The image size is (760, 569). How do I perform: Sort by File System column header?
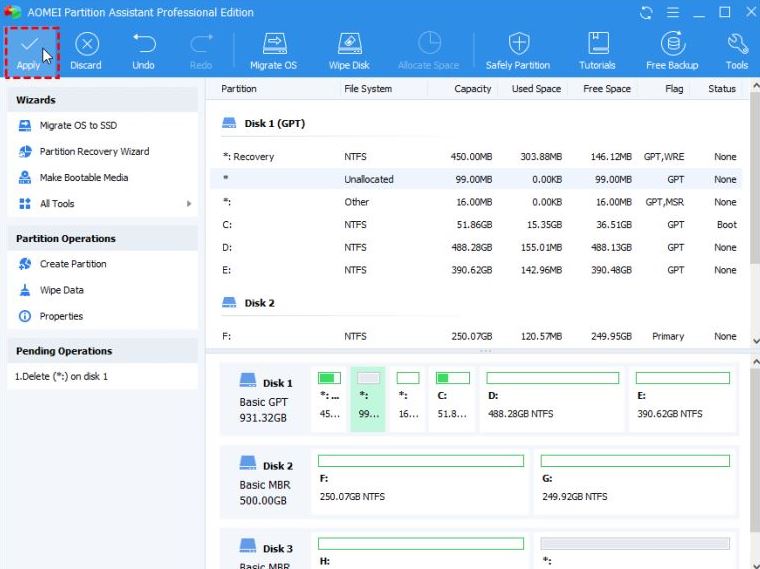tap(368, 89)
